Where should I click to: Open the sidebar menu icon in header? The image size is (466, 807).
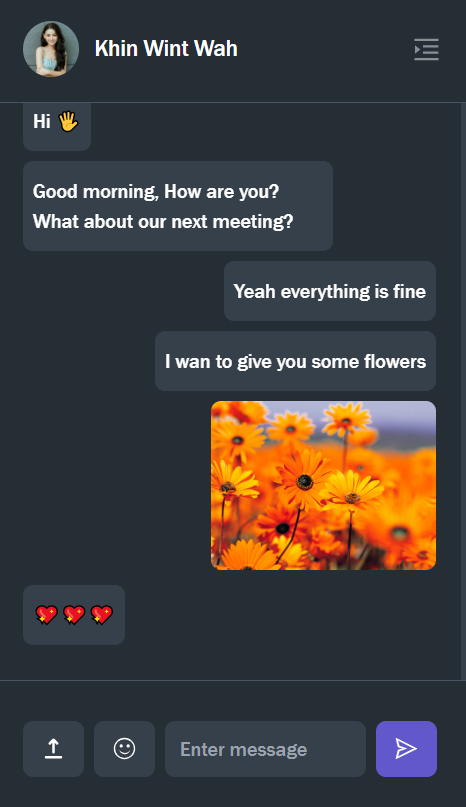(426, 49)
